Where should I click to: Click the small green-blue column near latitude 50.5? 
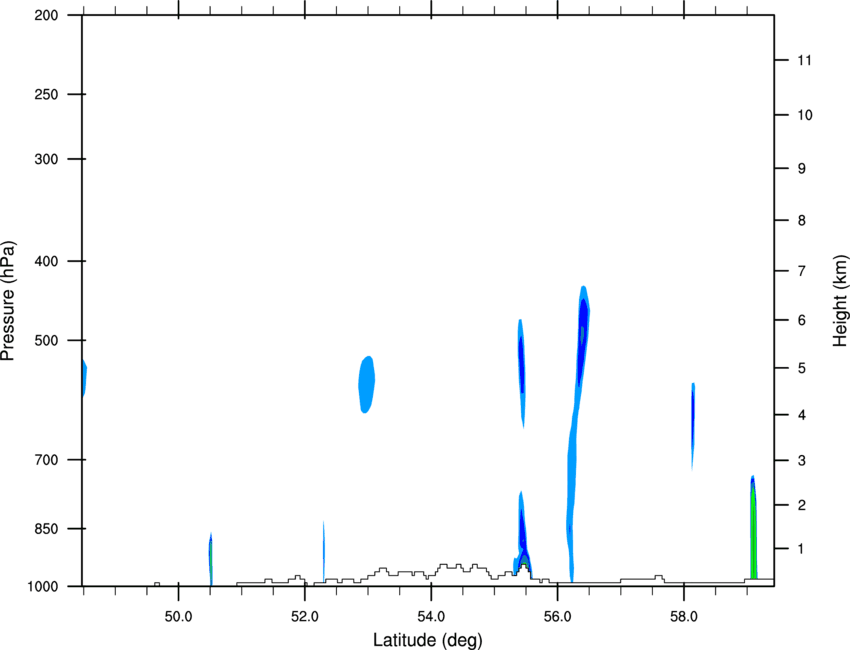click(x=210, y=559)
